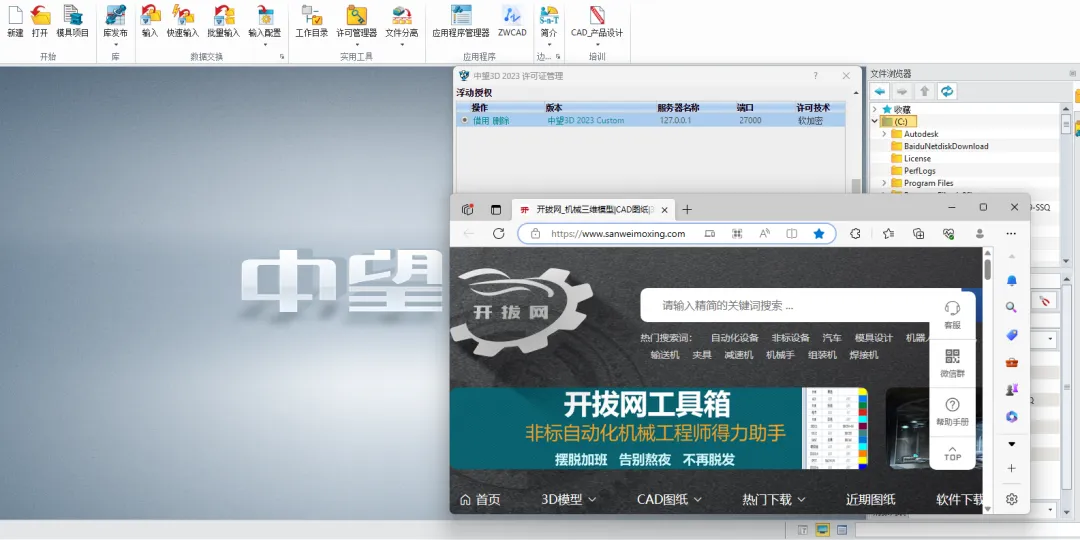The height and width of the screenshot is (540, 1080).
Task: Go back in the file browser panel
Action: coord(880,91)
